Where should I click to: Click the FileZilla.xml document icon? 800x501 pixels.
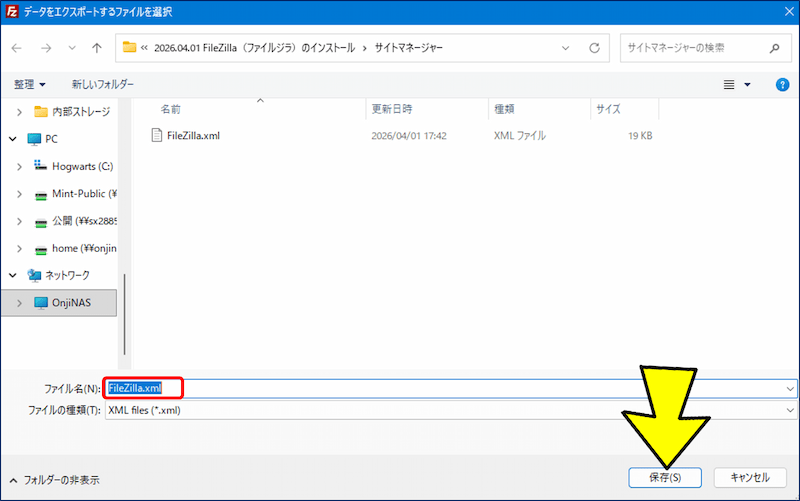point(157,135)
